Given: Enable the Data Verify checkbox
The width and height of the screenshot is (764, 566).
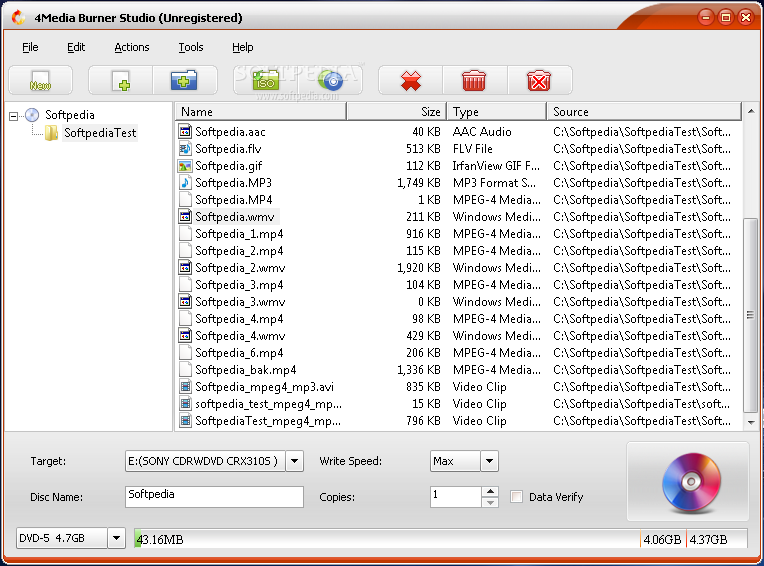Looking at the screenshot, I should point(516,497).
